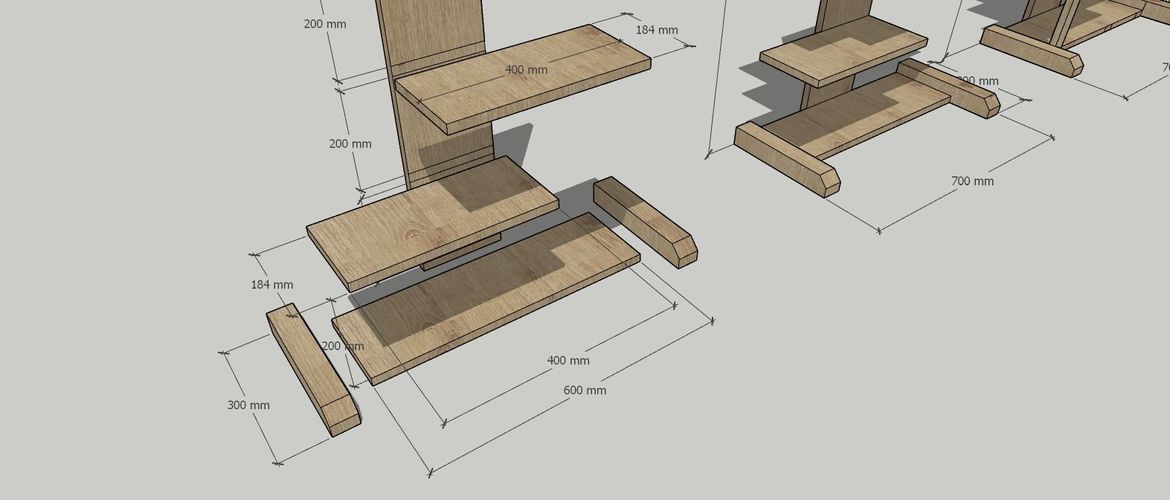Click the 200 mm label above the top shelf
Image resolution: width=1170 pixels, height=500 pixels.
[x=325, y=23]
